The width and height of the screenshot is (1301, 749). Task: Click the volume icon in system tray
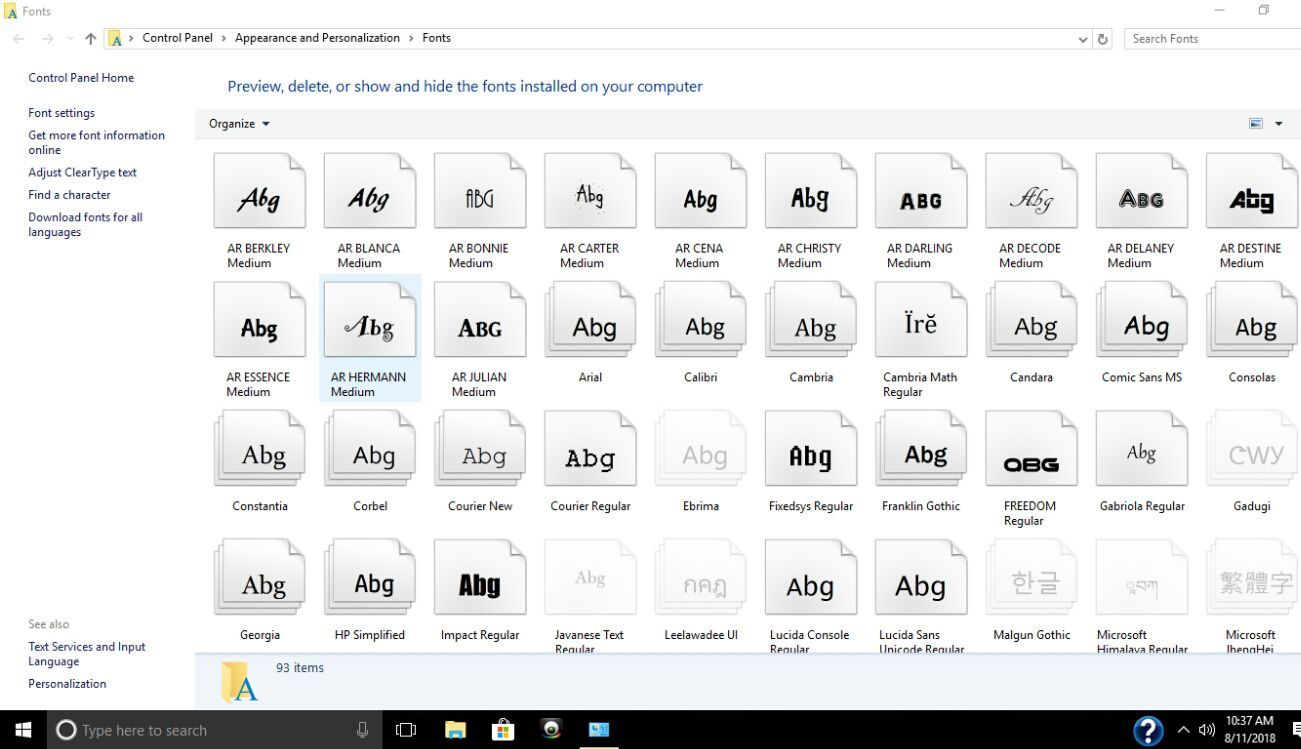(1209, 730)
